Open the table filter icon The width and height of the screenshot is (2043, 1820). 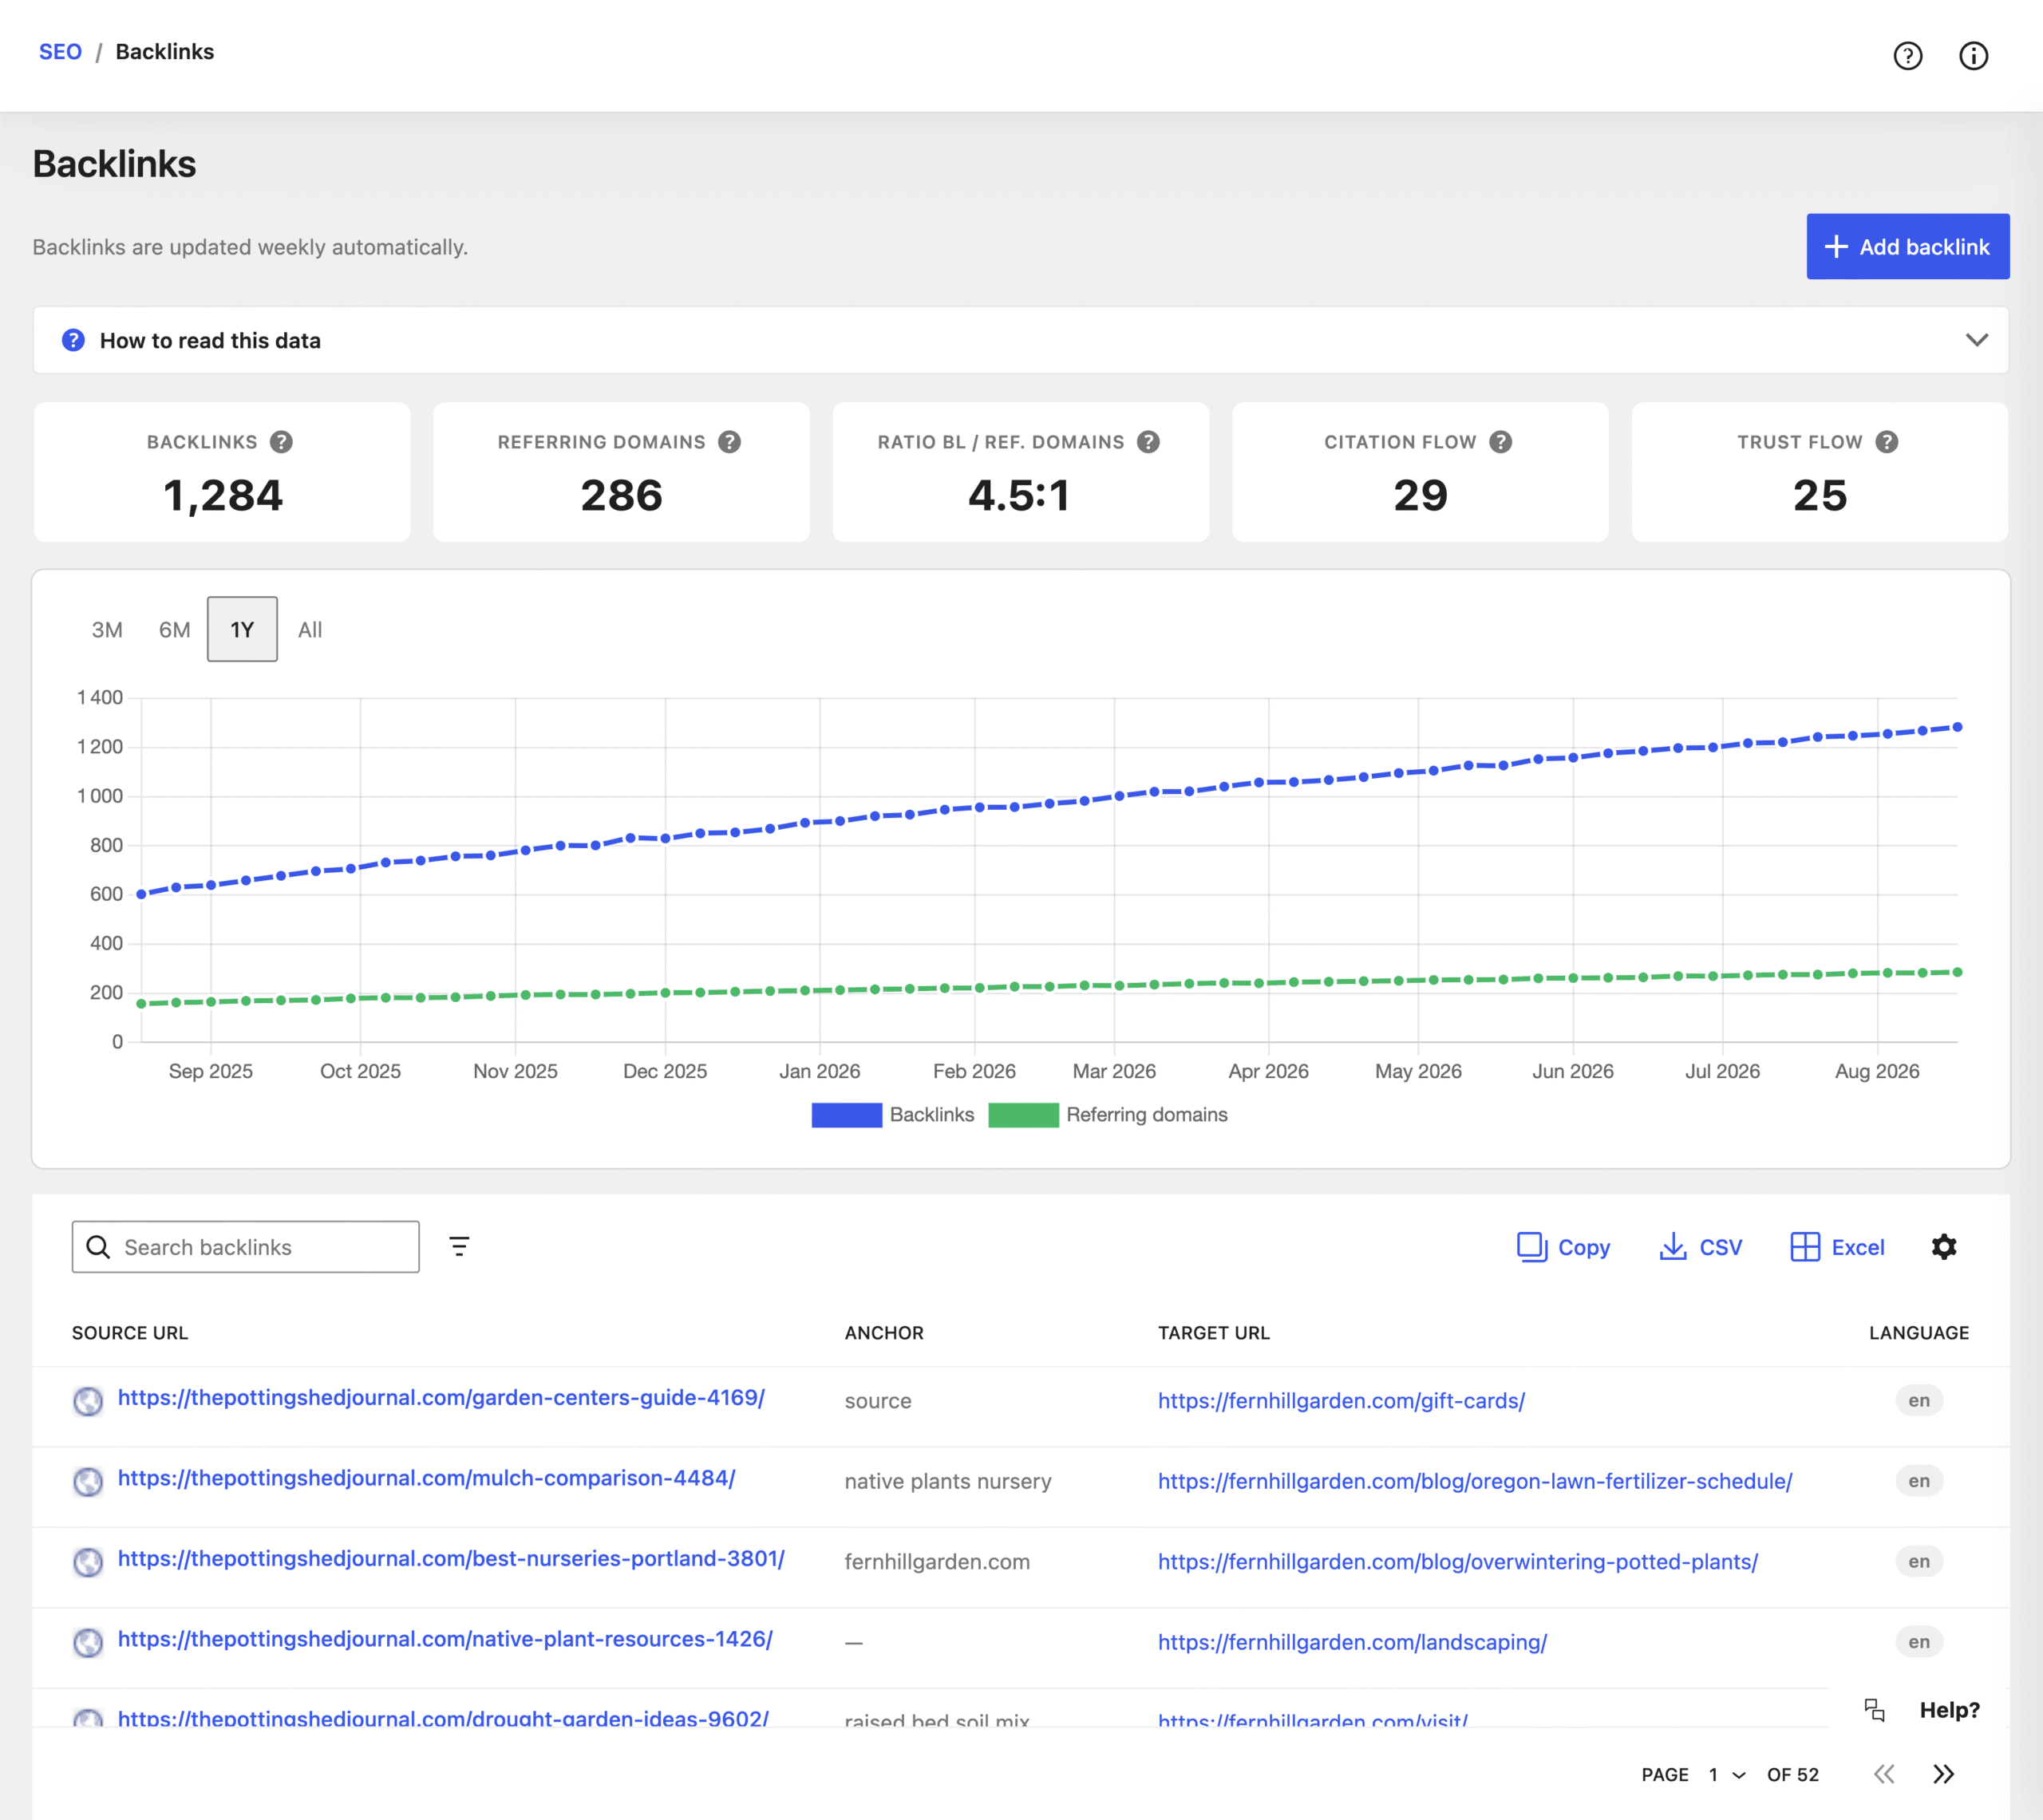[x=459, y=1246]
